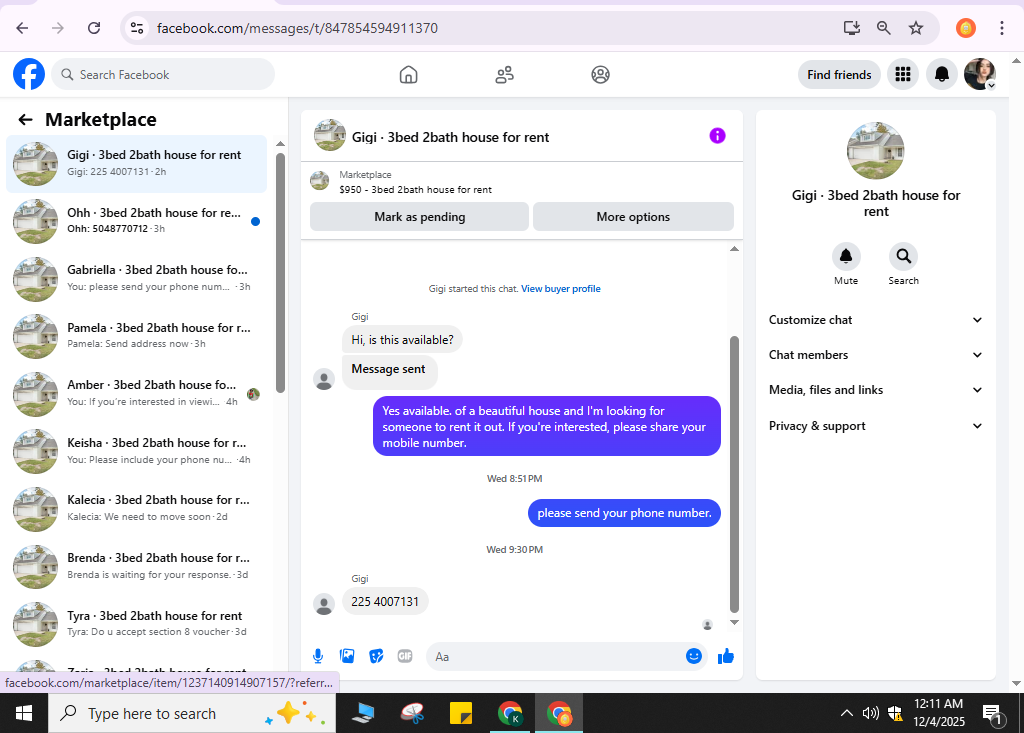Reload the page in browser toolbar
The image size is (1024, 733).
coord(94,28)
